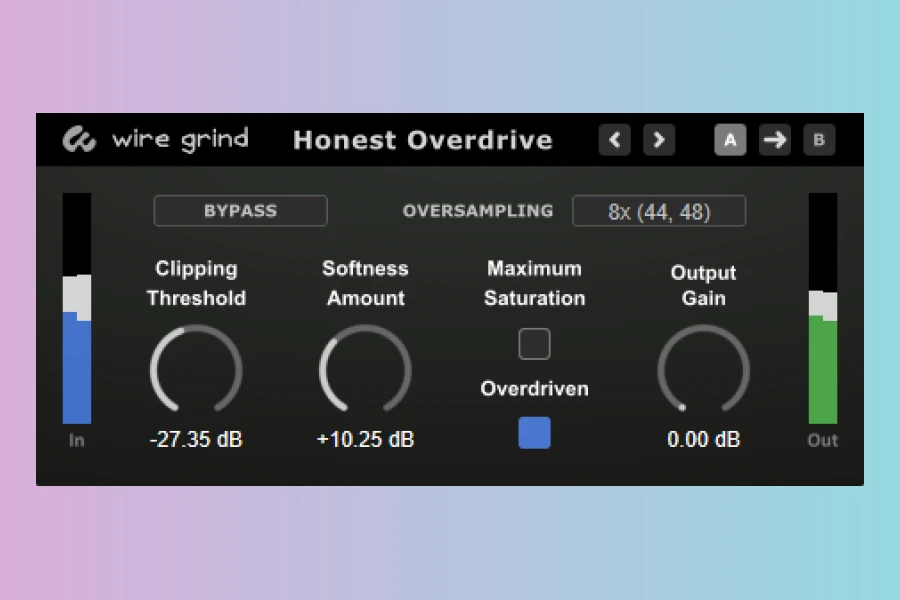Image resolution: width=900 pixels, height=600 pixels.
Task: Go to previous preset with left chevron
Action: [615, 140]
